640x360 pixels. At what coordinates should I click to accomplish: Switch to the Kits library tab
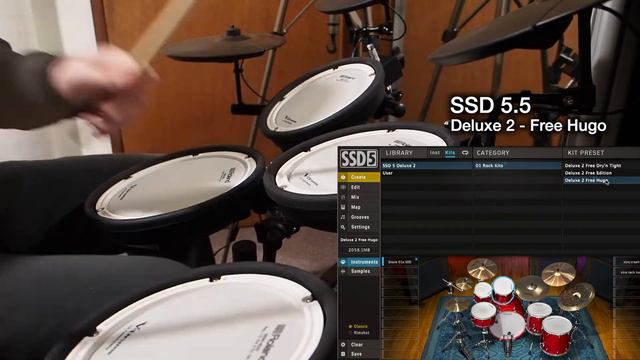click(x=450, y=153)
